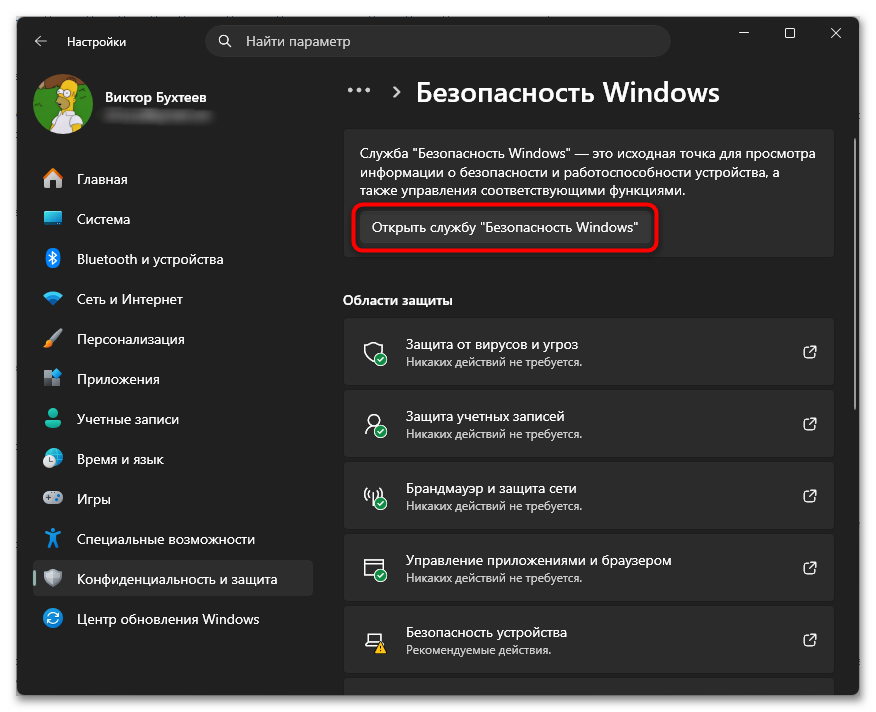The image size is (876, 712).
Task: Open Приложения settings section
Action: (x=173, y=379)
